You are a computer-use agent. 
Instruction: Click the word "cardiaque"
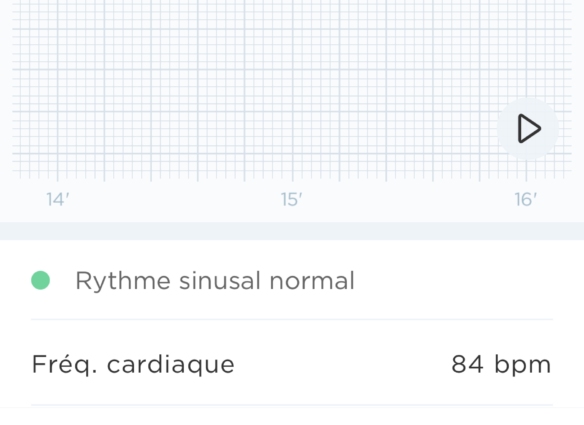tap(171, 365)
